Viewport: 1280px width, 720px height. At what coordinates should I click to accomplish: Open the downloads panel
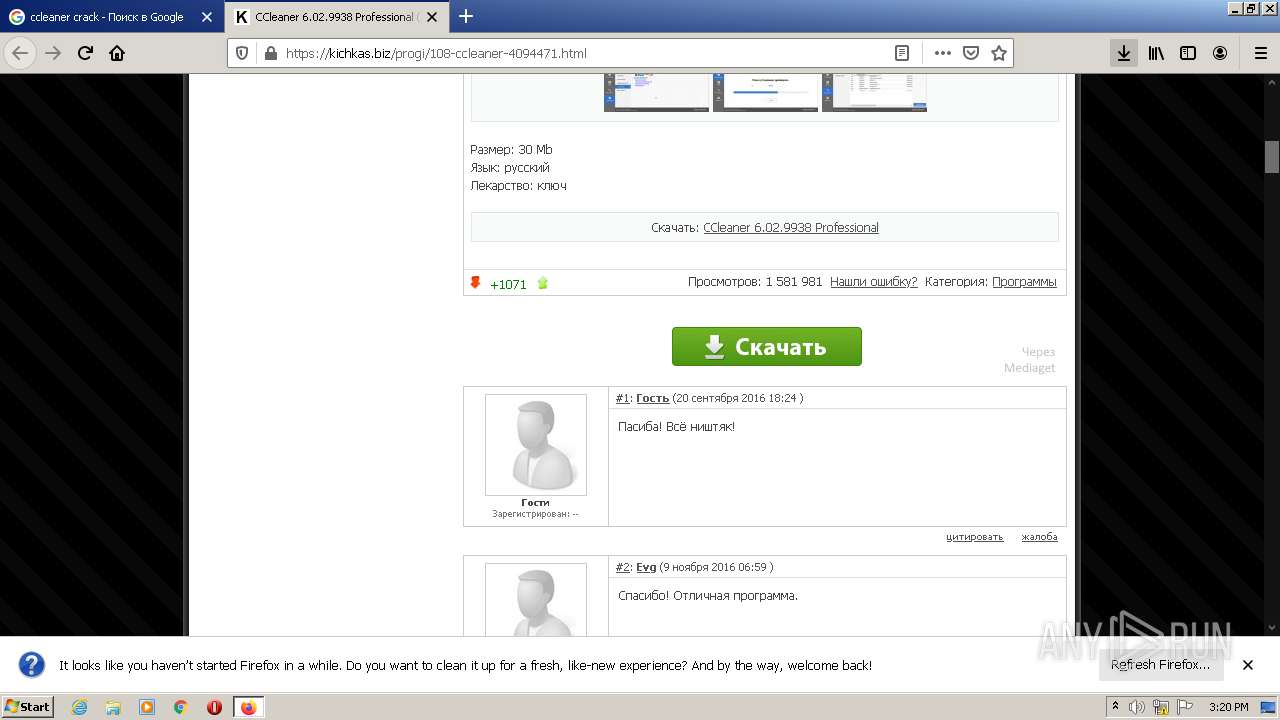point(1124,53)
